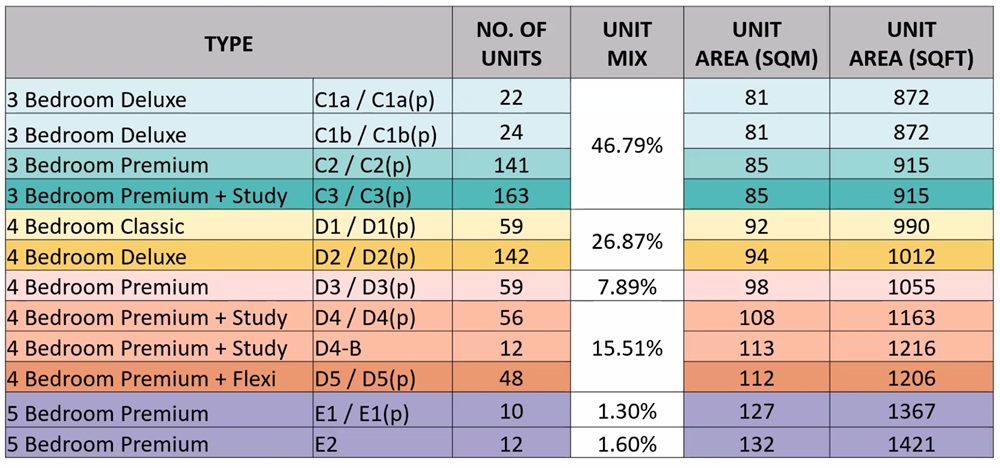Click the C1b / C1b(p) cell
The width and height of the screenshot is (1000, 467).
click(381, 134)
